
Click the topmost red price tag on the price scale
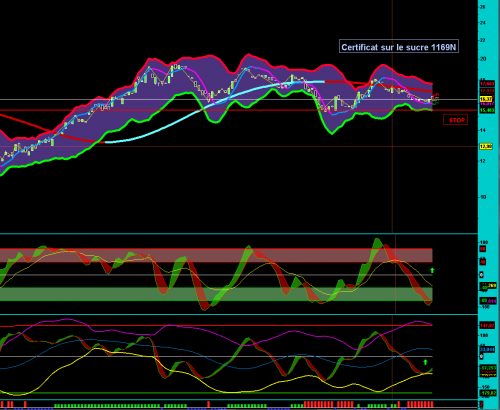487,84
